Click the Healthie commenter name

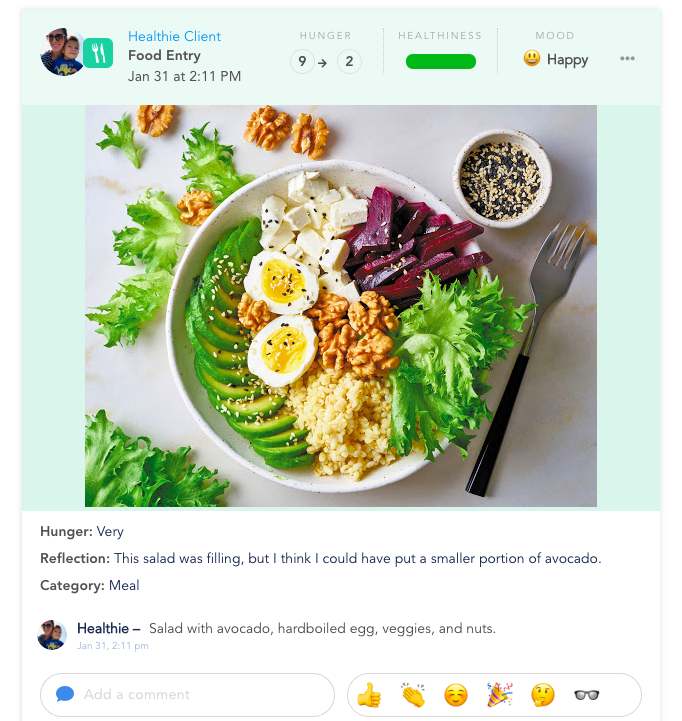coord(103,628)
